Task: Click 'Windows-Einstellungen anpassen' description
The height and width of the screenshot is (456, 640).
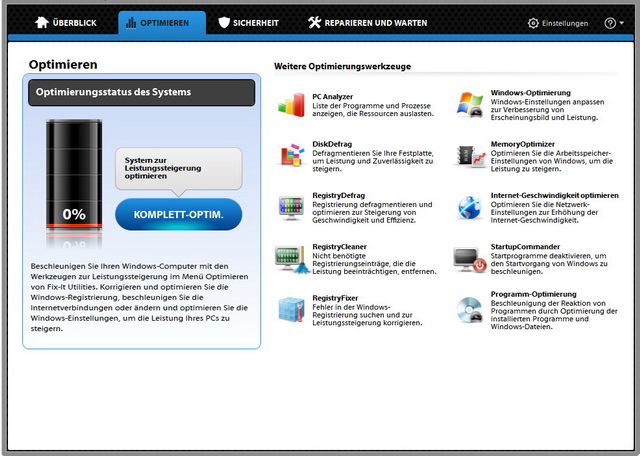Action: (547, 110)
